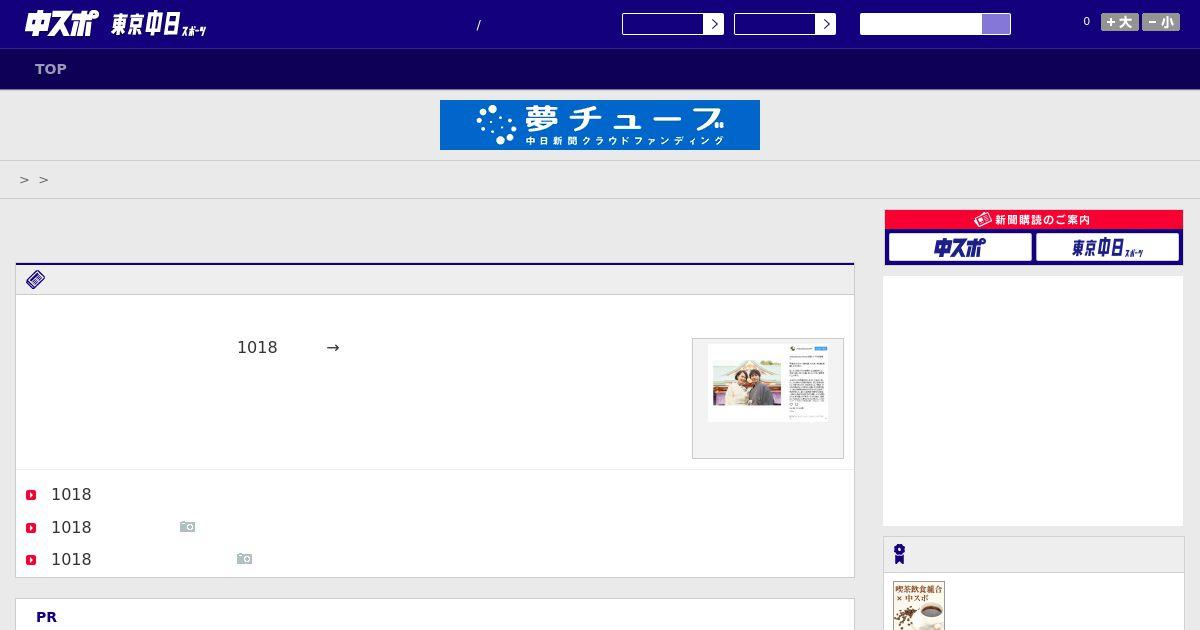Choose 中スポ subscription button in sidebar
This screenshot has width=1200, height=630.
[x=960, y=247]
